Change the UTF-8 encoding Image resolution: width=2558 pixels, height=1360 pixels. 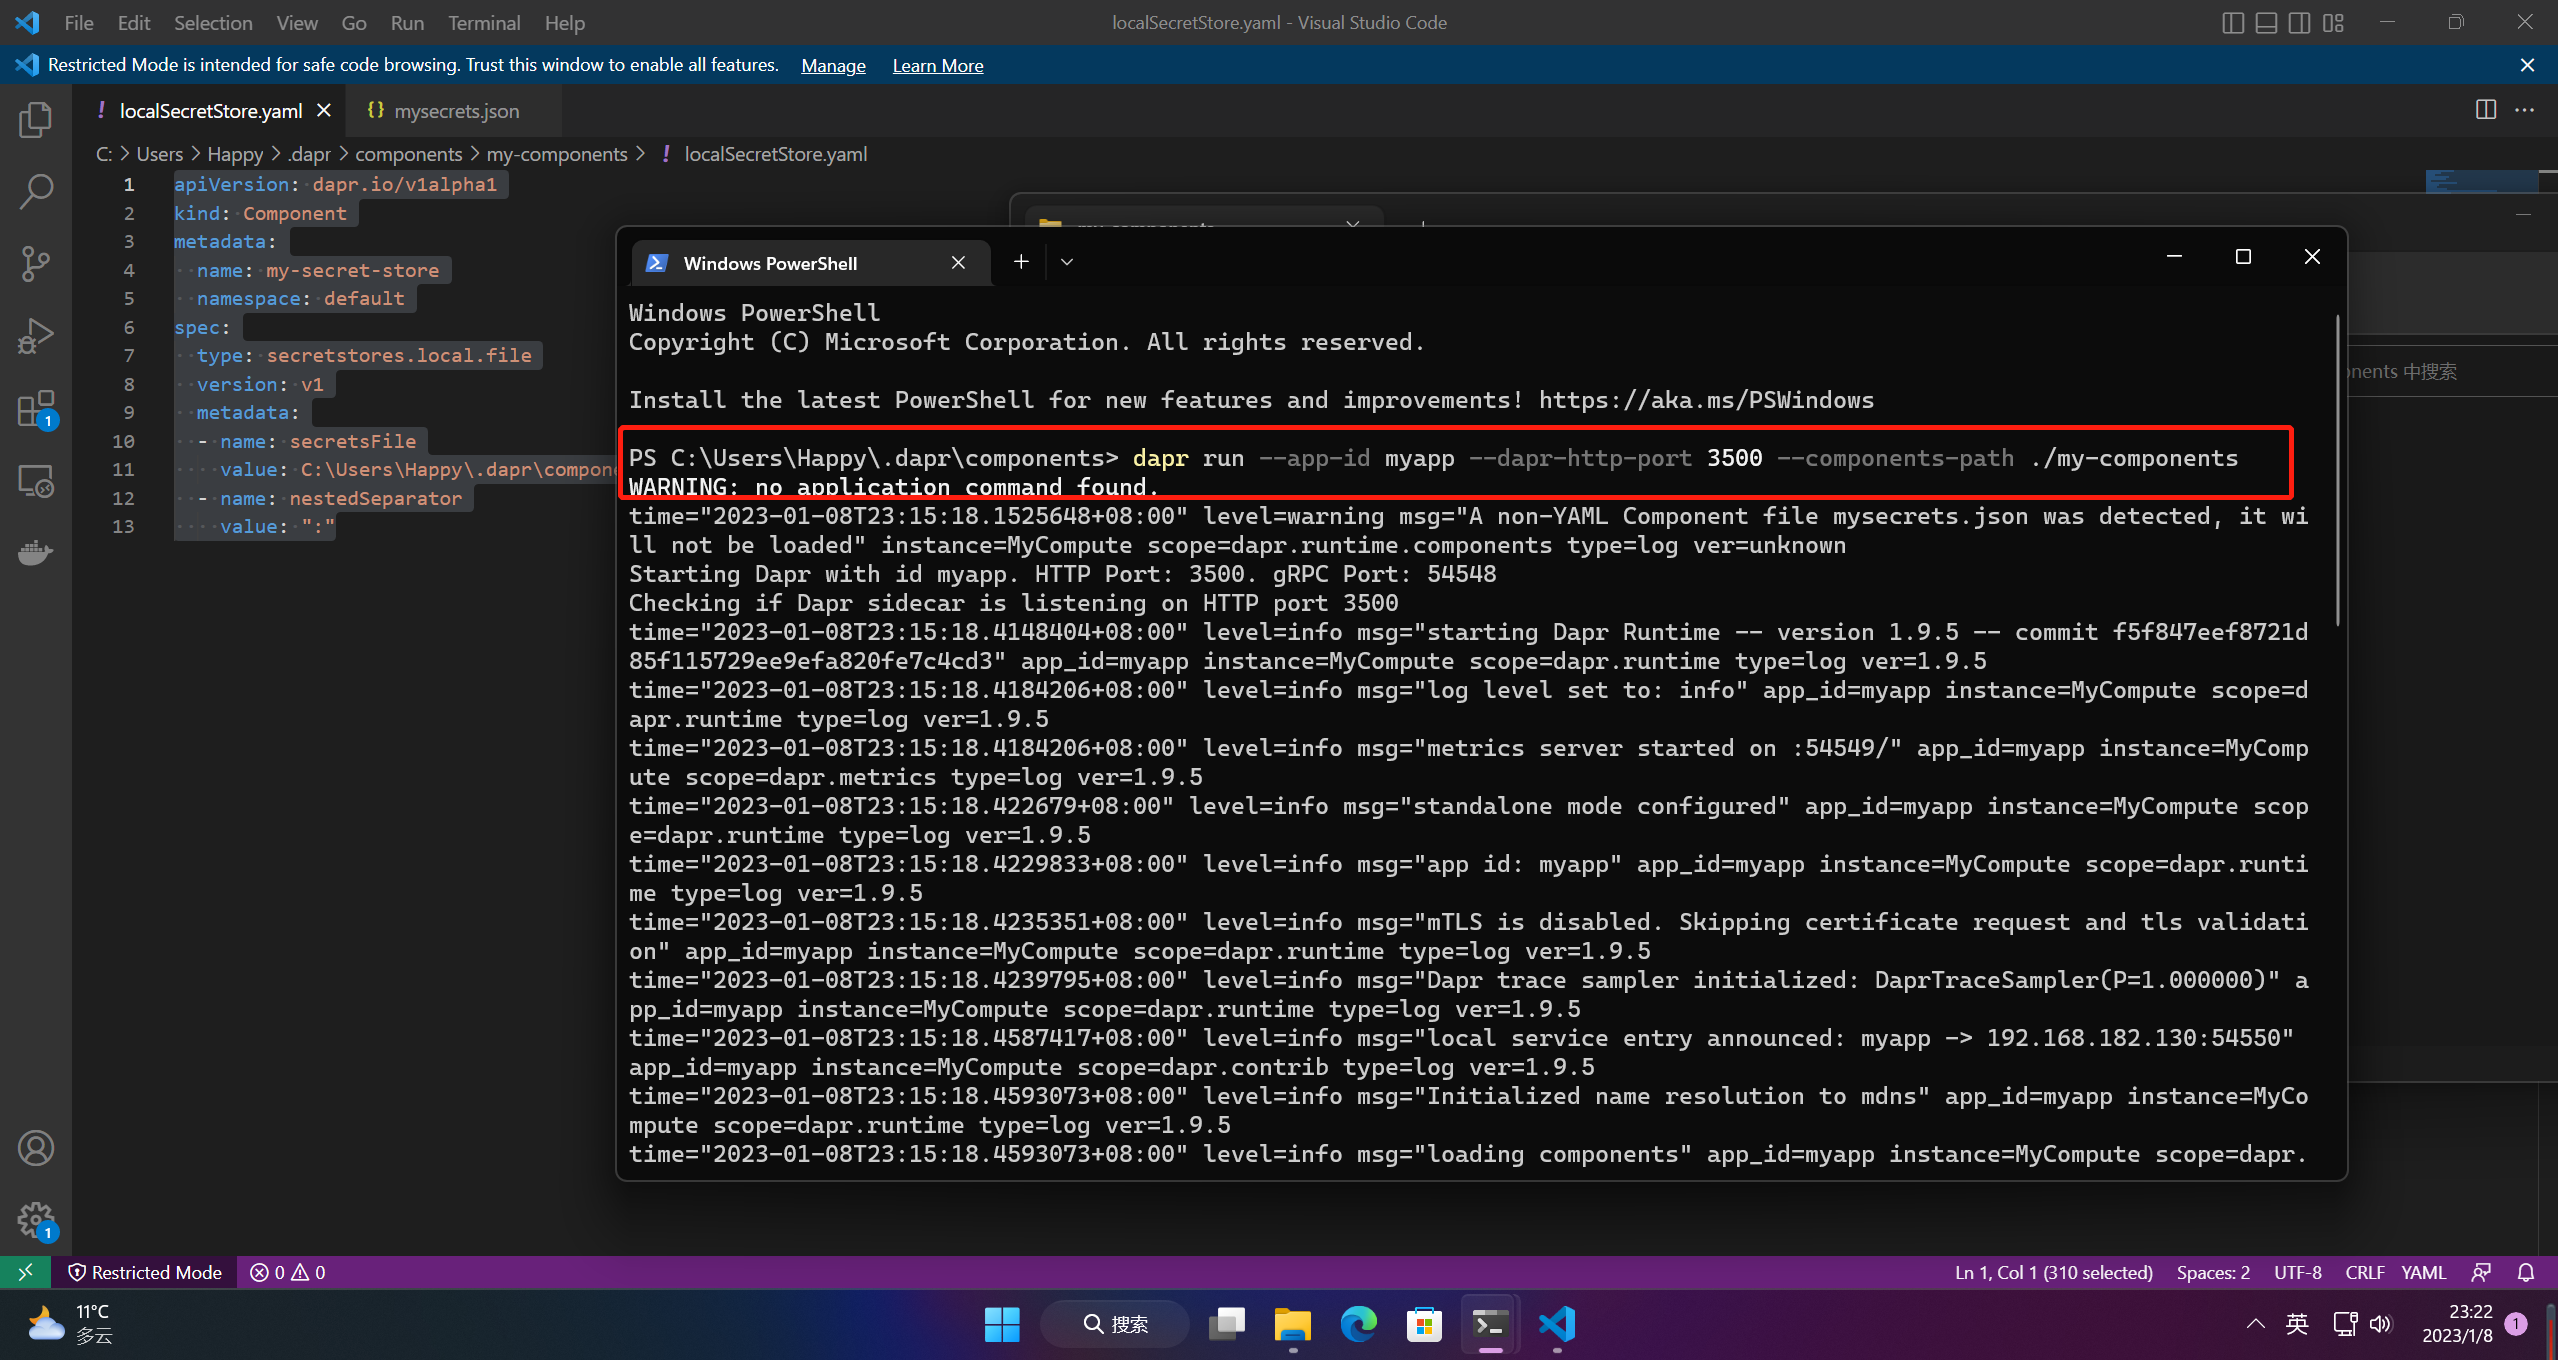[2298, 1272]
